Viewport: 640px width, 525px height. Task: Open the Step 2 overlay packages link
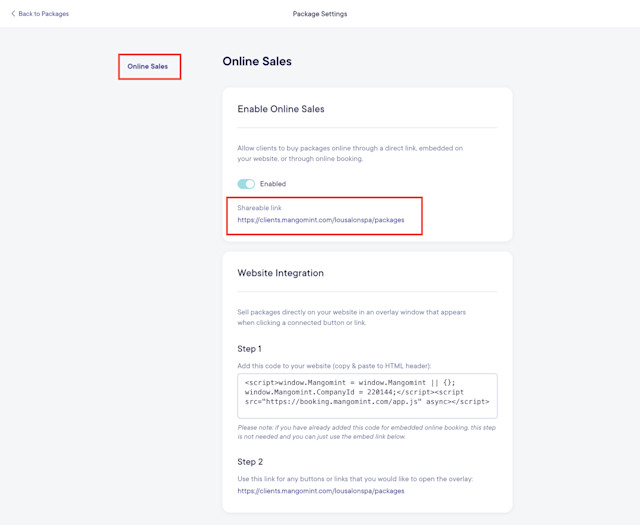pos(321,491)
